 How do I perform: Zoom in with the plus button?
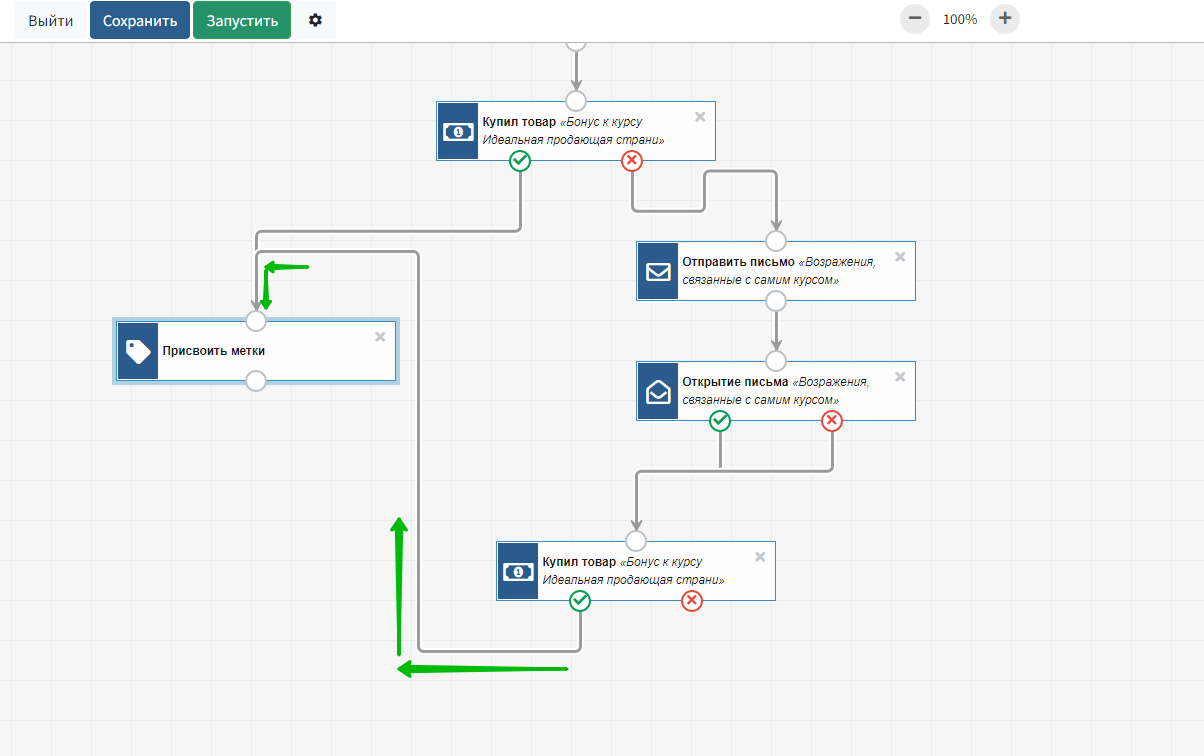pyautogui.click(x=1005, y=19)
